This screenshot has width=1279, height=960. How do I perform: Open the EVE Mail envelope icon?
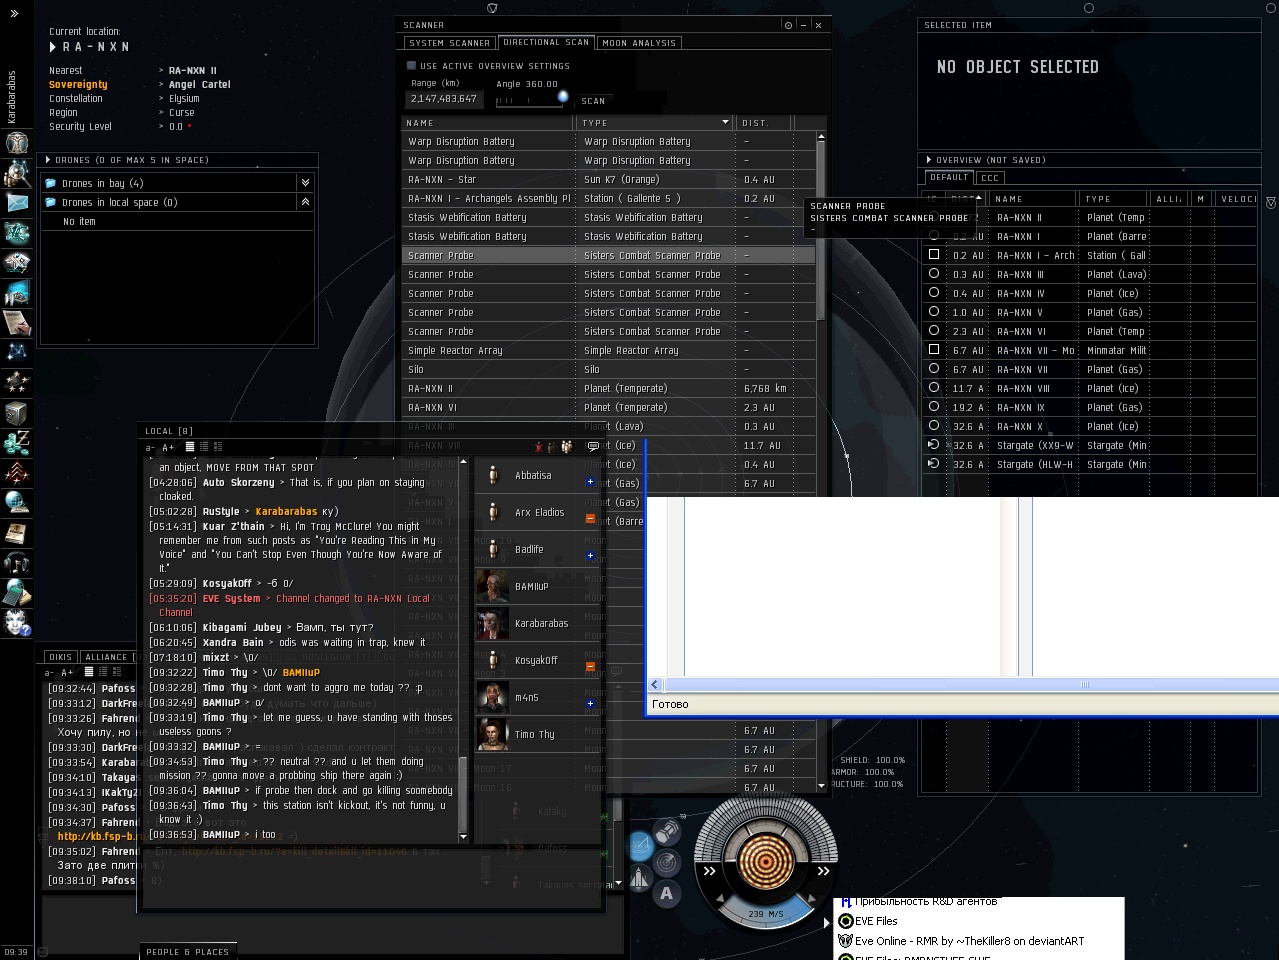(x=16, y=203)
